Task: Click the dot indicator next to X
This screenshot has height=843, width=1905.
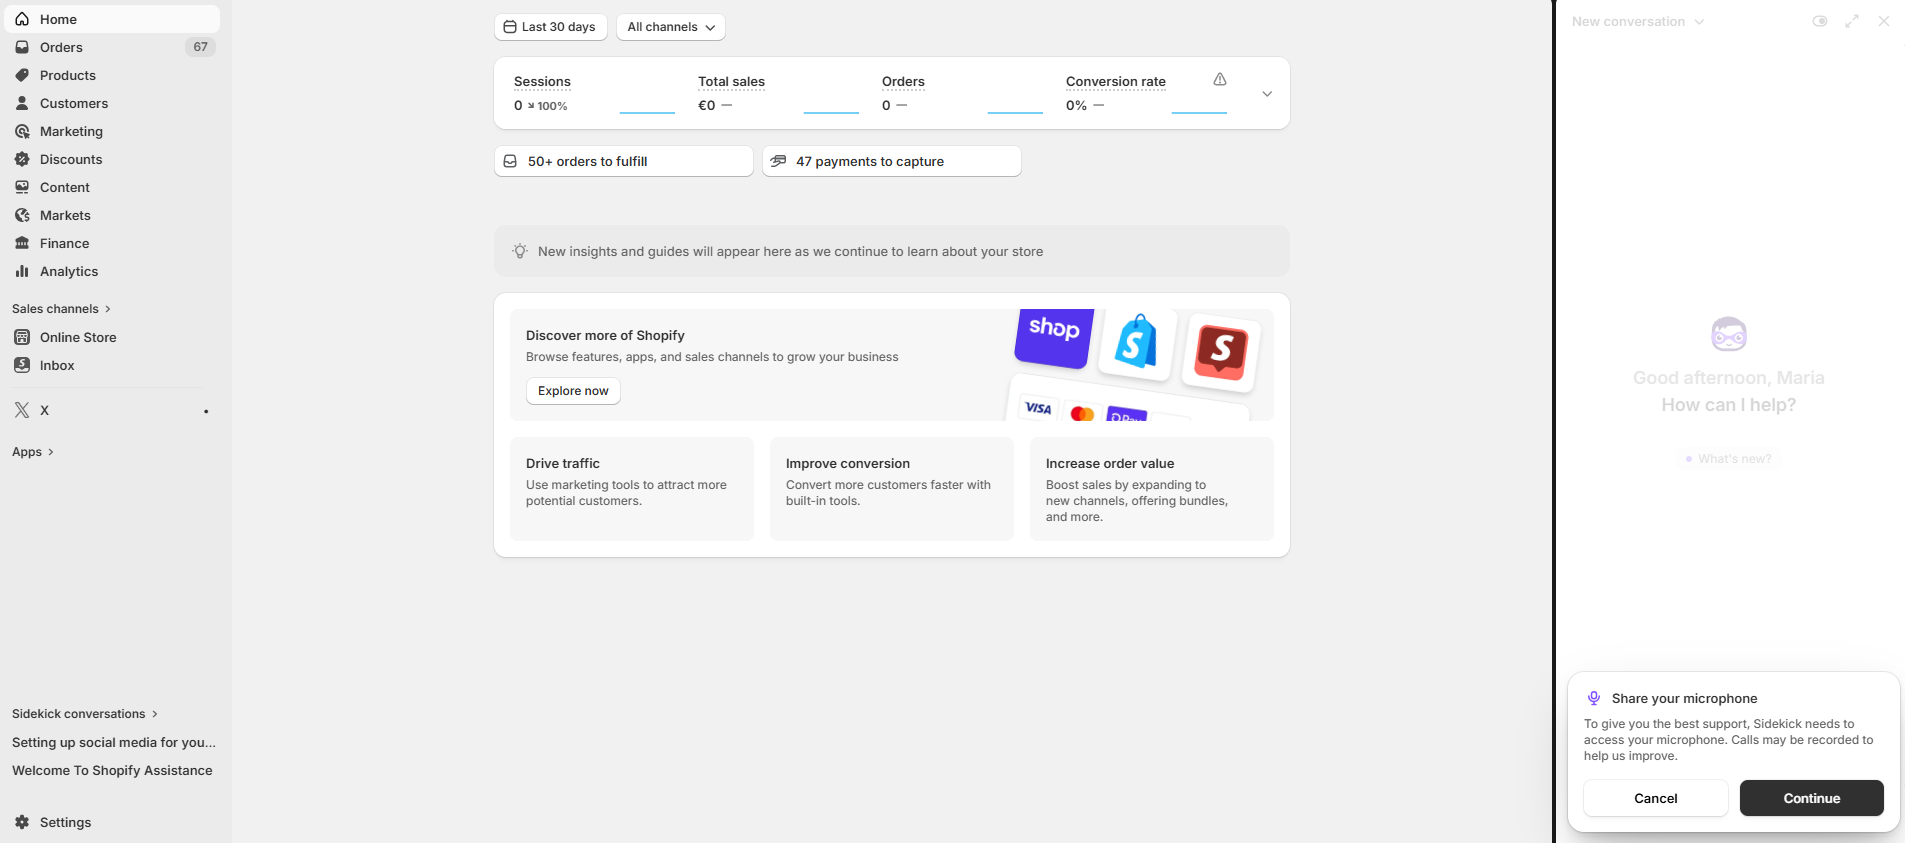Action: (x=206, y=411)
